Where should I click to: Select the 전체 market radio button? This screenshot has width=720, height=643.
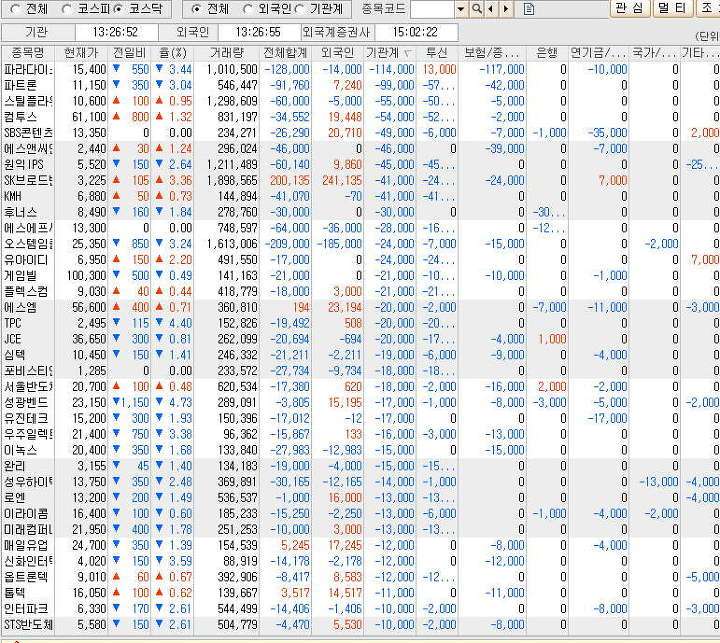click(x=16, y=9)
